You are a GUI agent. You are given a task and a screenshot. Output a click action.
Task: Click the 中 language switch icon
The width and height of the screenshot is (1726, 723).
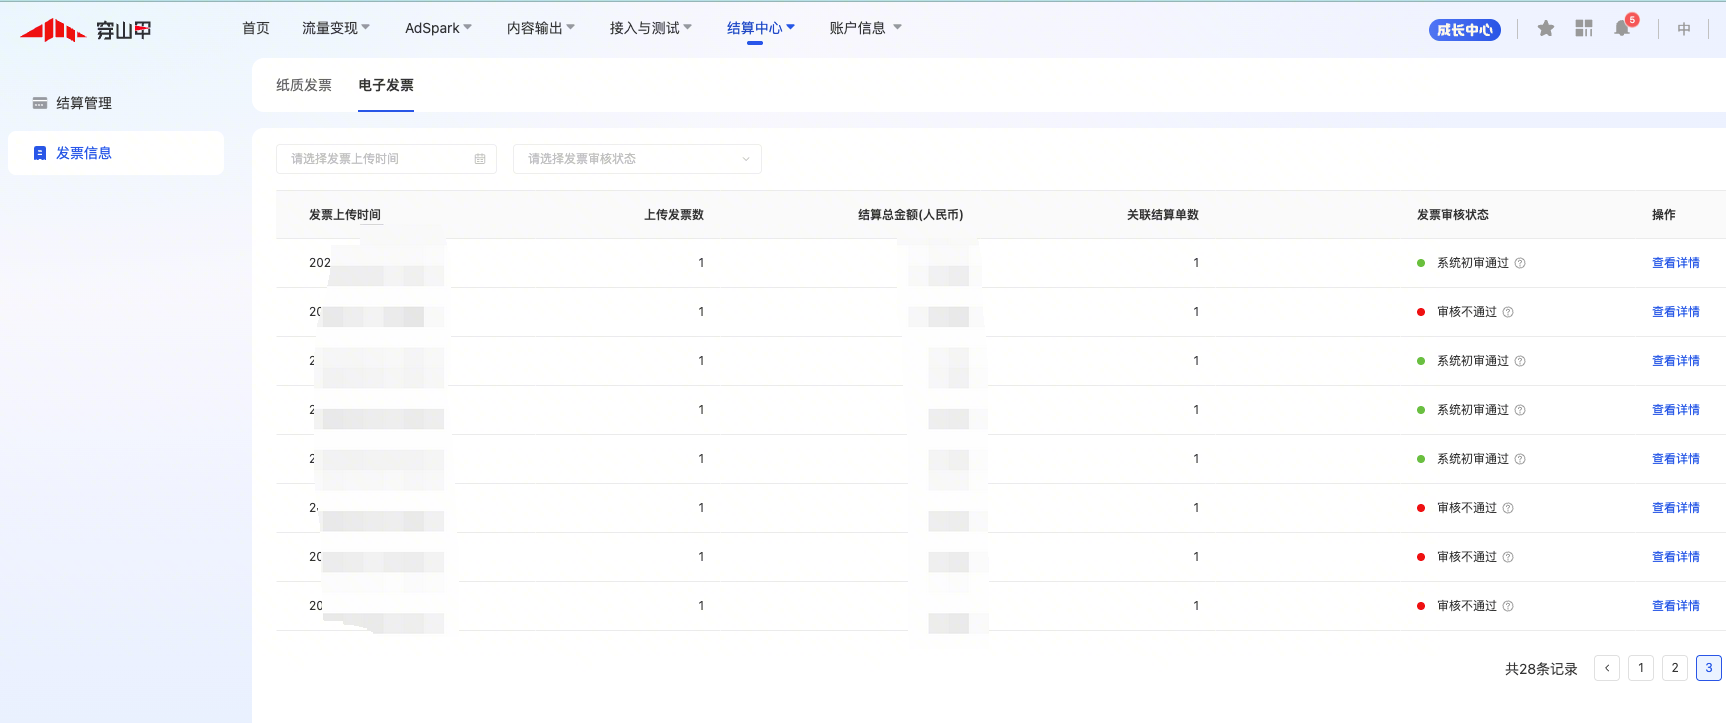tap(1684, 29)
